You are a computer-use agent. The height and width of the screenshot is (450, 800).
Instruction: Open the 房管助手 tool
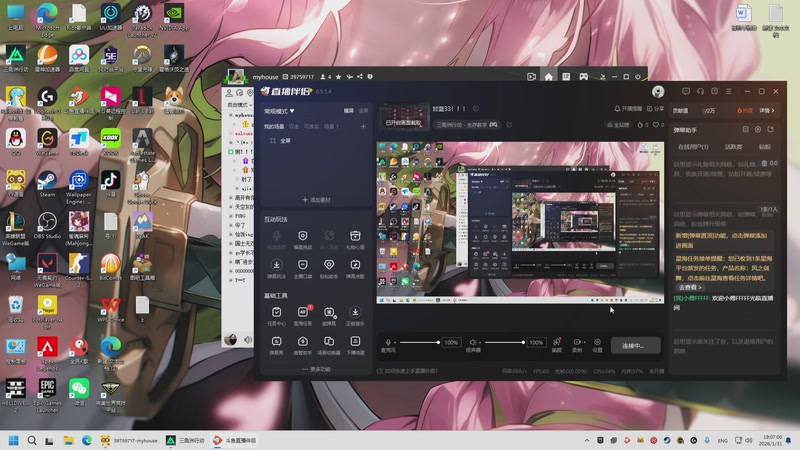click(303, 345)
